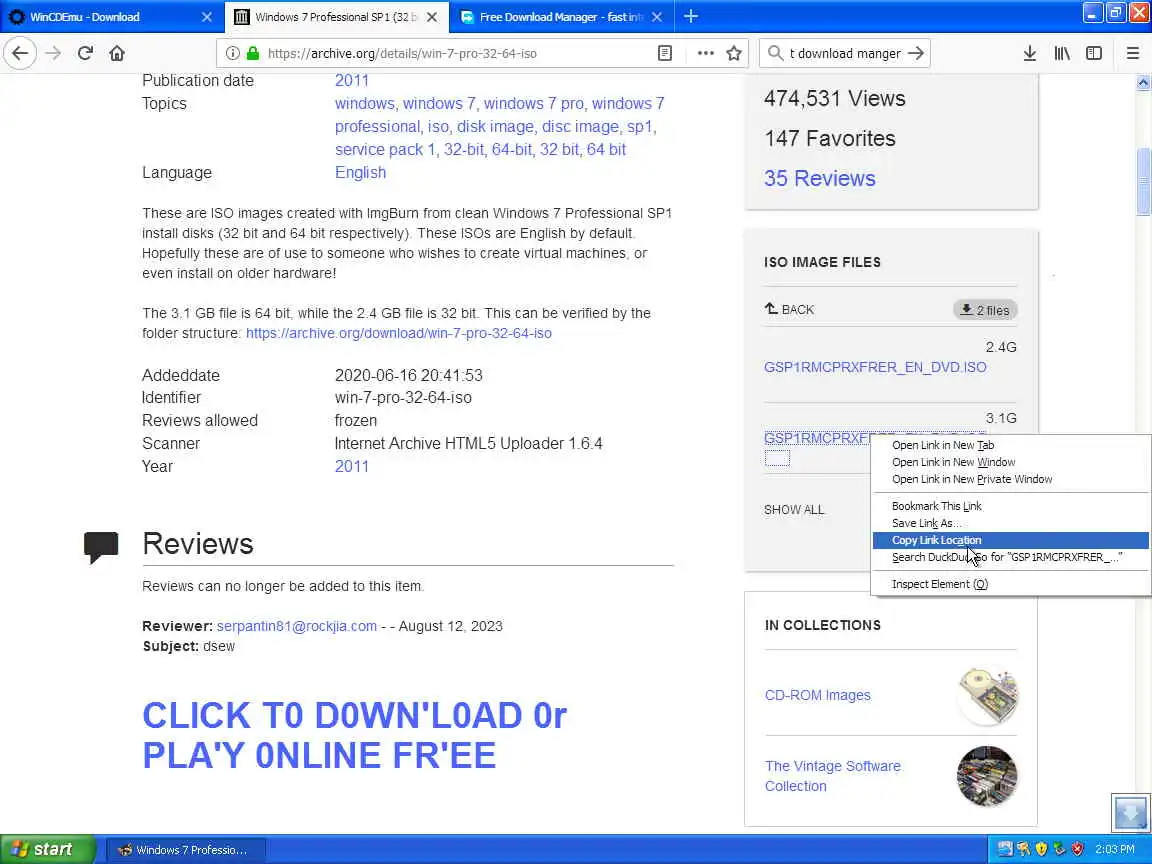
Task: Click the search magnifier icon
Action: [775, 53]
